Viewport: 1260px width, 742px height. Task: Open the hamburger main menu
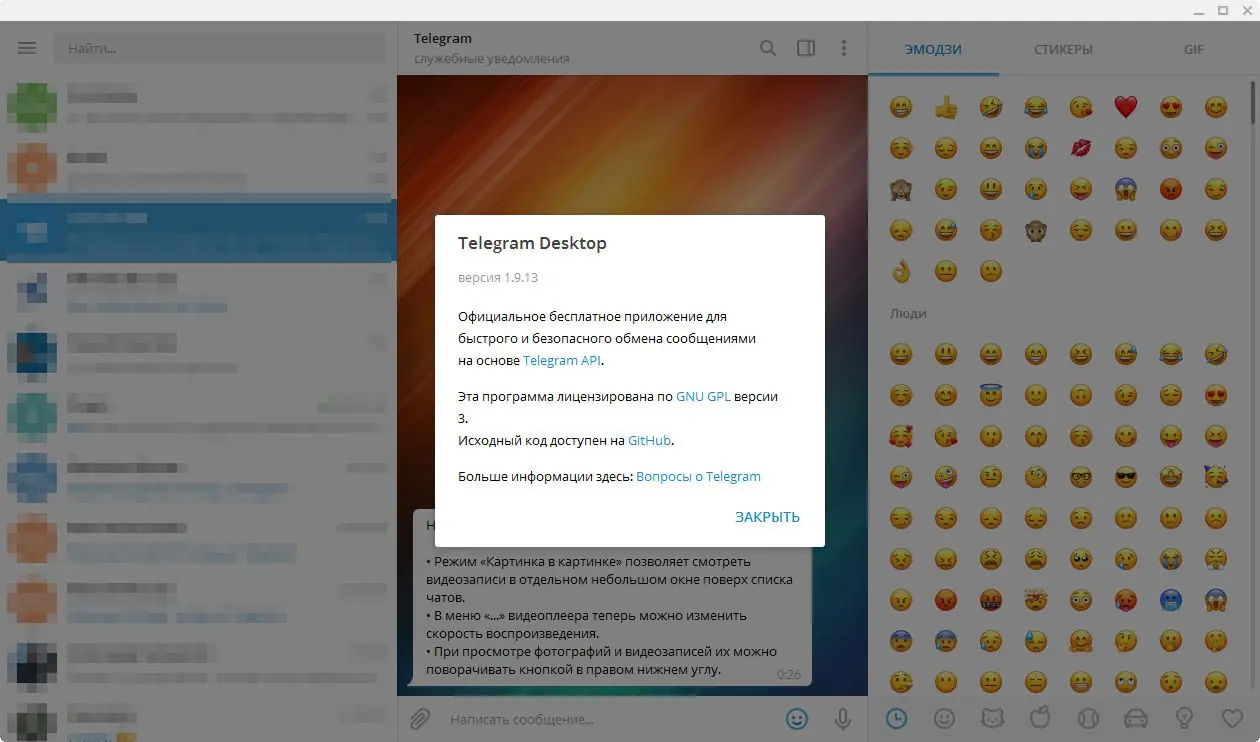coord(27,48)
